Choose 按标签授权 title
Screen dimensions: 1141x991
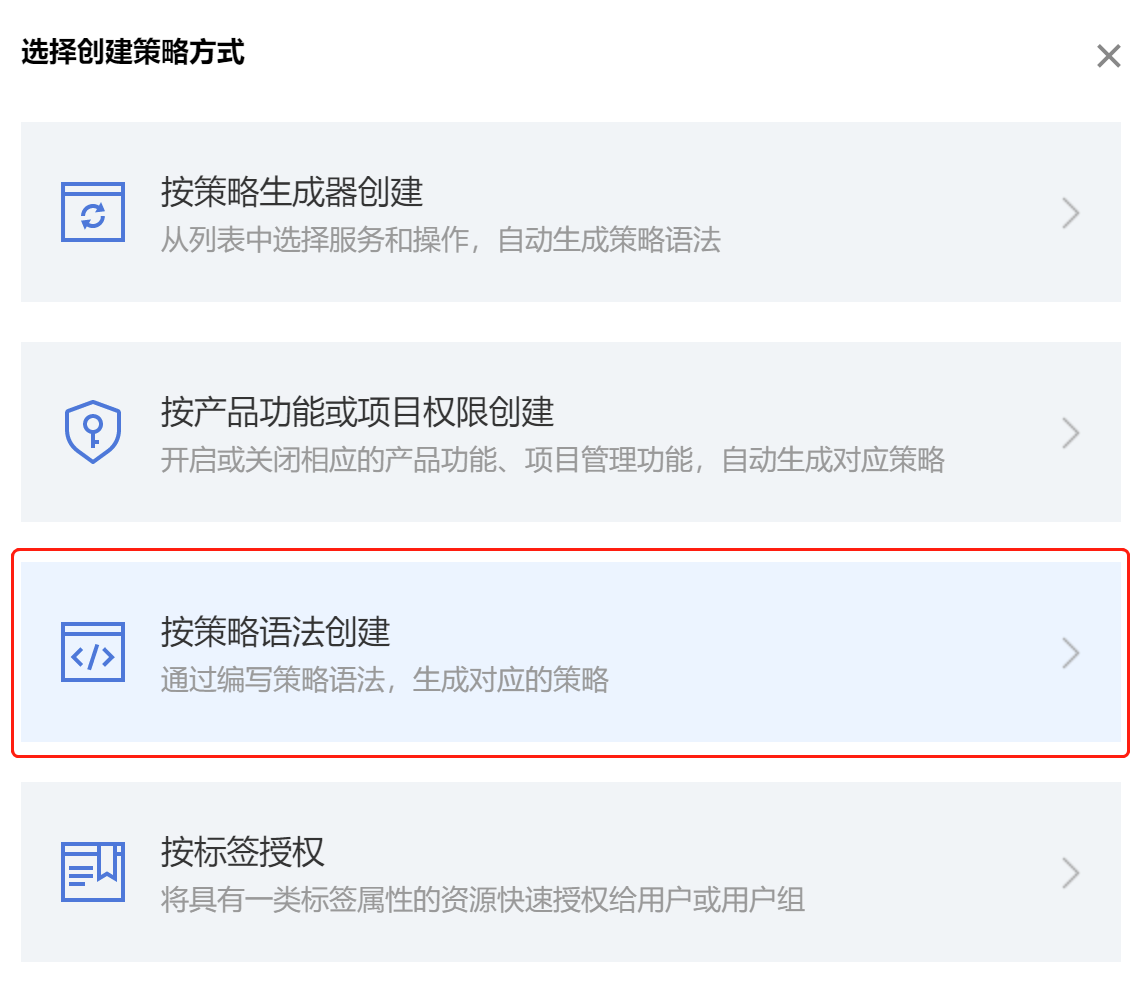click(242, 851)
